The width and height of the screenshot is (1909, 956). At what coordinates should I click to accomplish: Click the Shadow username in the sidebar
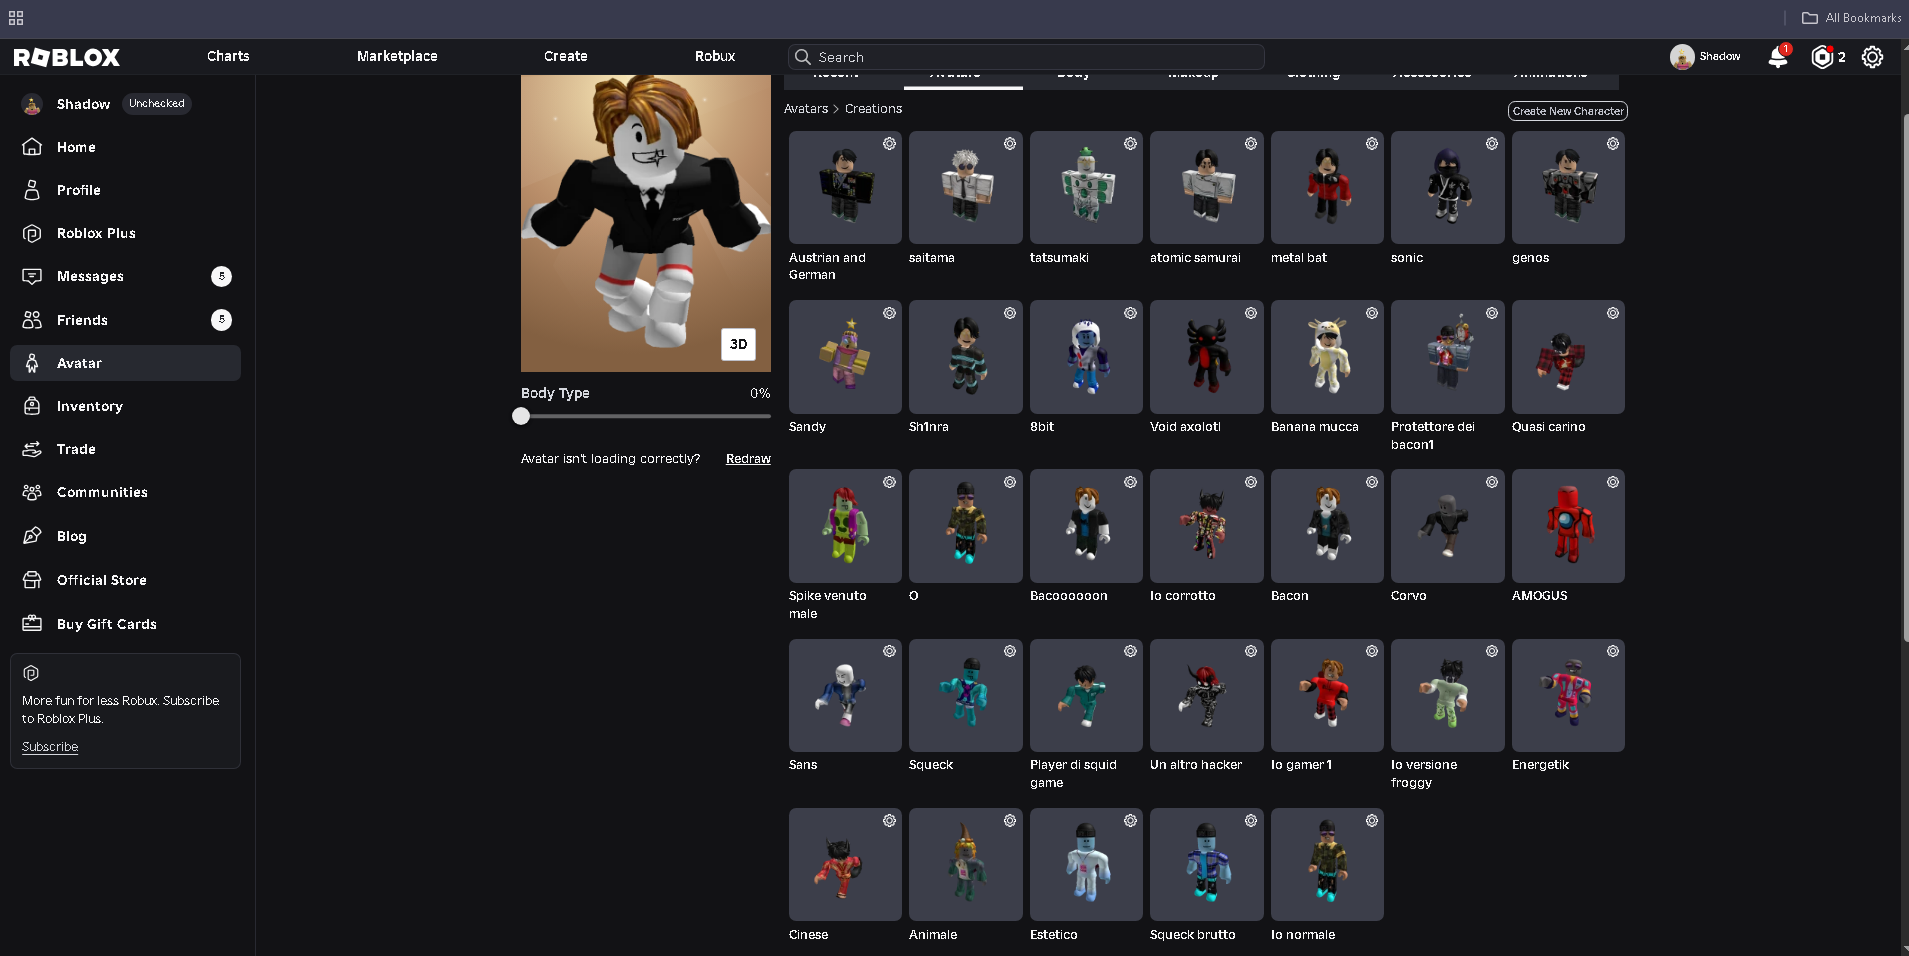point(83,104)
